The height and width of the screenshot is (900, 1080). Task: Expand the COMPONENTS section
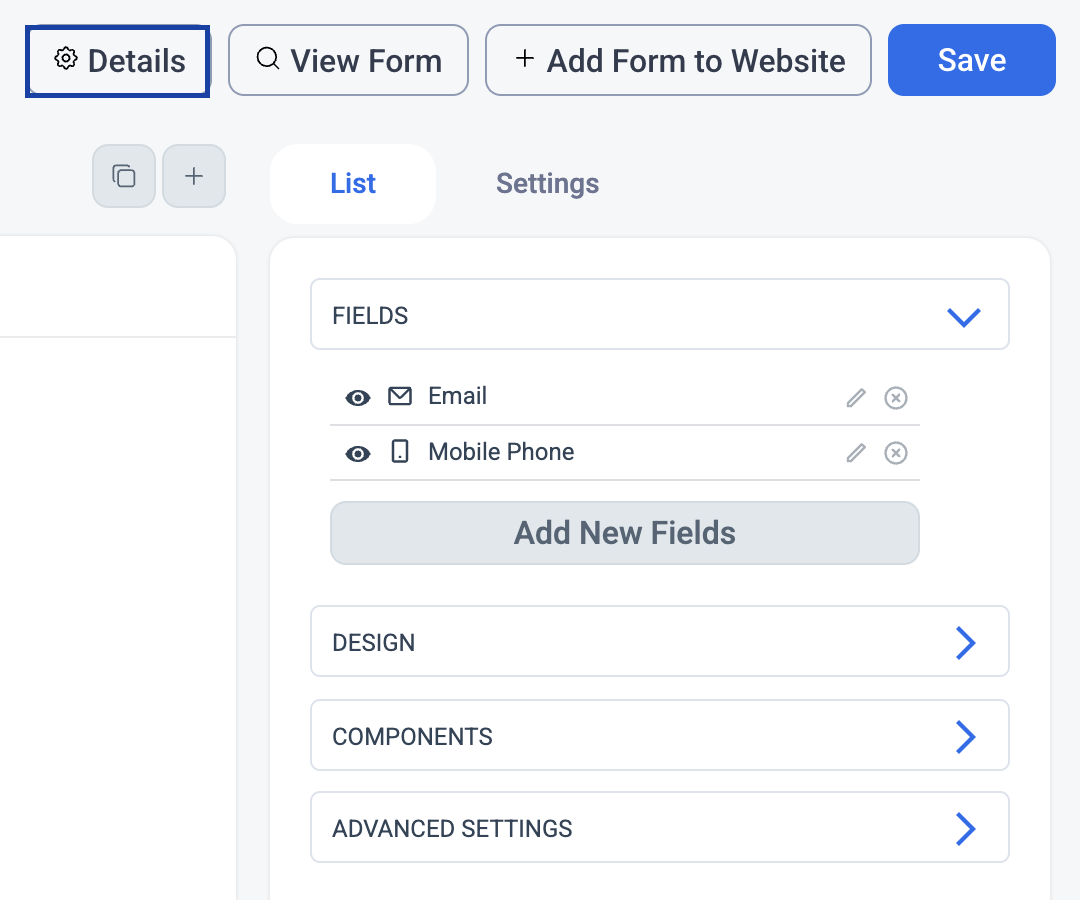(x=660, y=735)
